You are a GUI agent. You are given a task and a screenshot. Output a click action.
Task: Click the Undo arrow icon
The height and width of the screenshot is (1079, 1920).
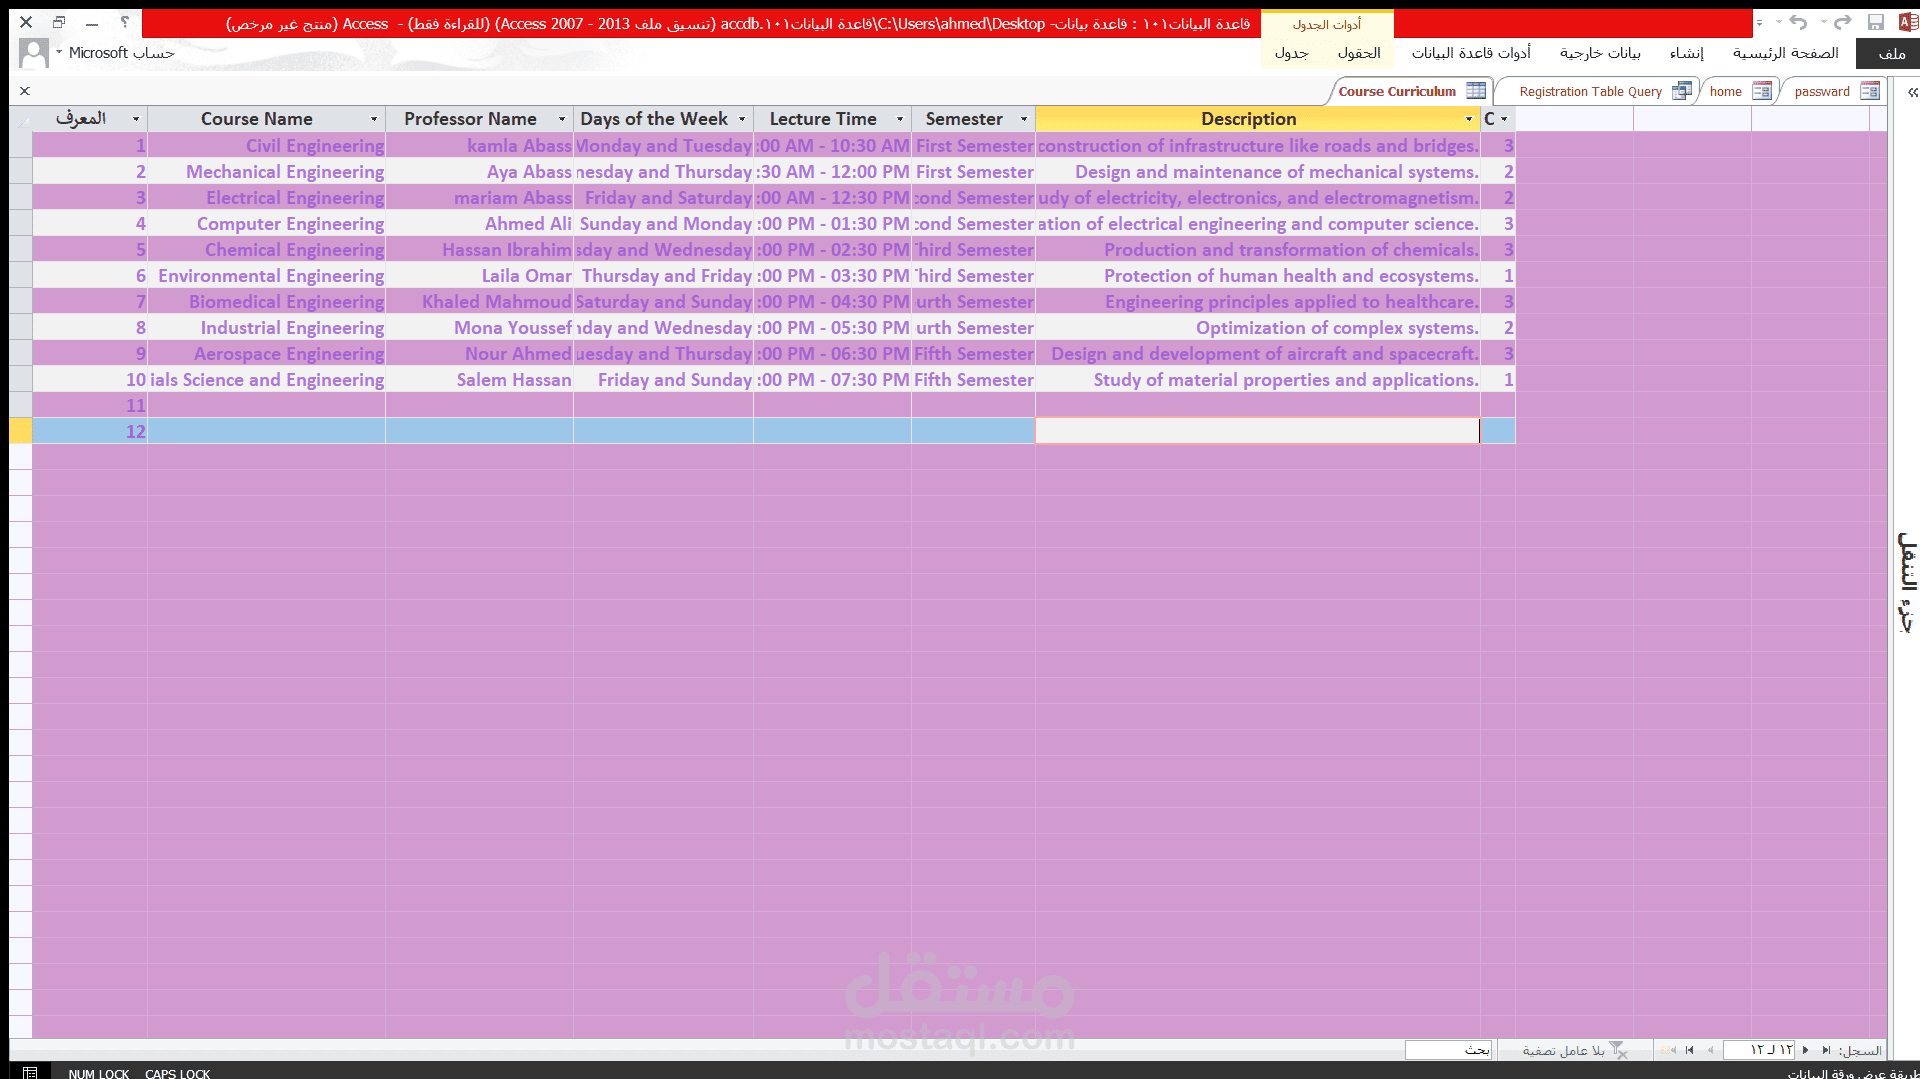coord(1799,22)
